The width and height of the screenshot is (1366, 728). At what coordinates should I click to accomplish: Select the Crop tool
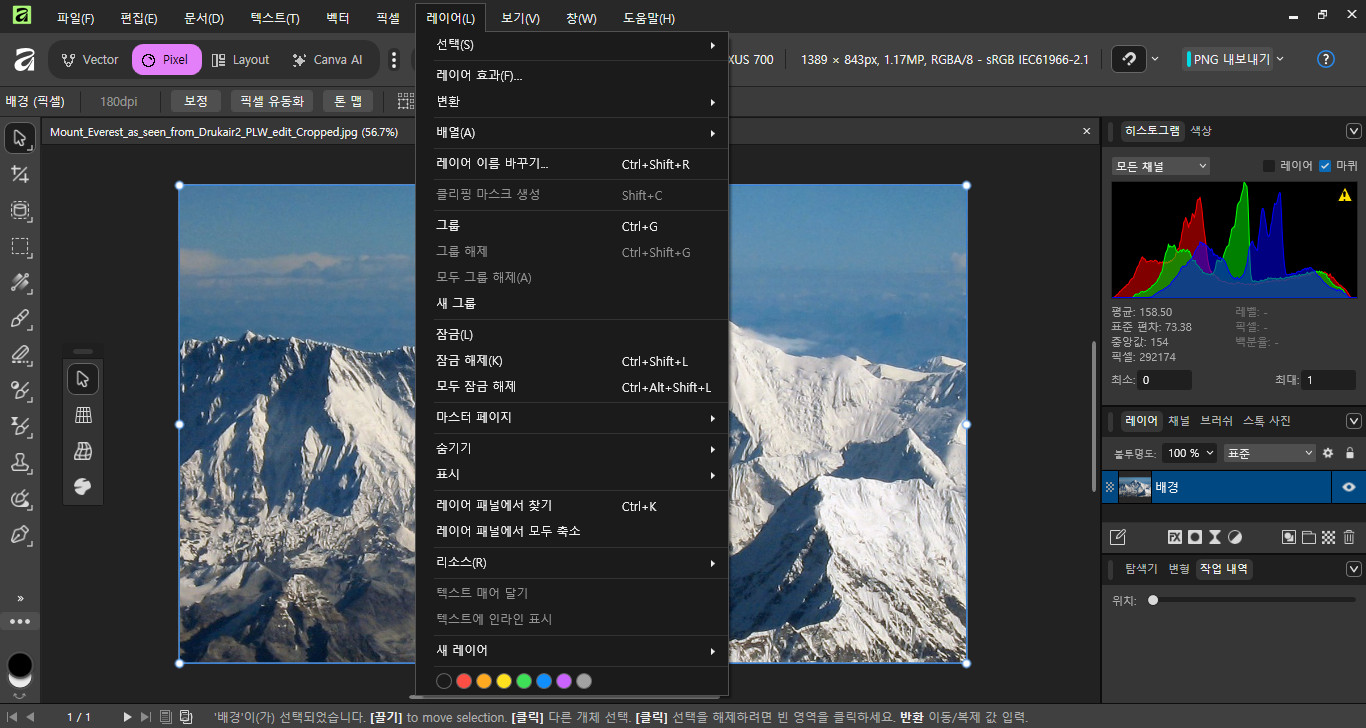tap(20, 174)
